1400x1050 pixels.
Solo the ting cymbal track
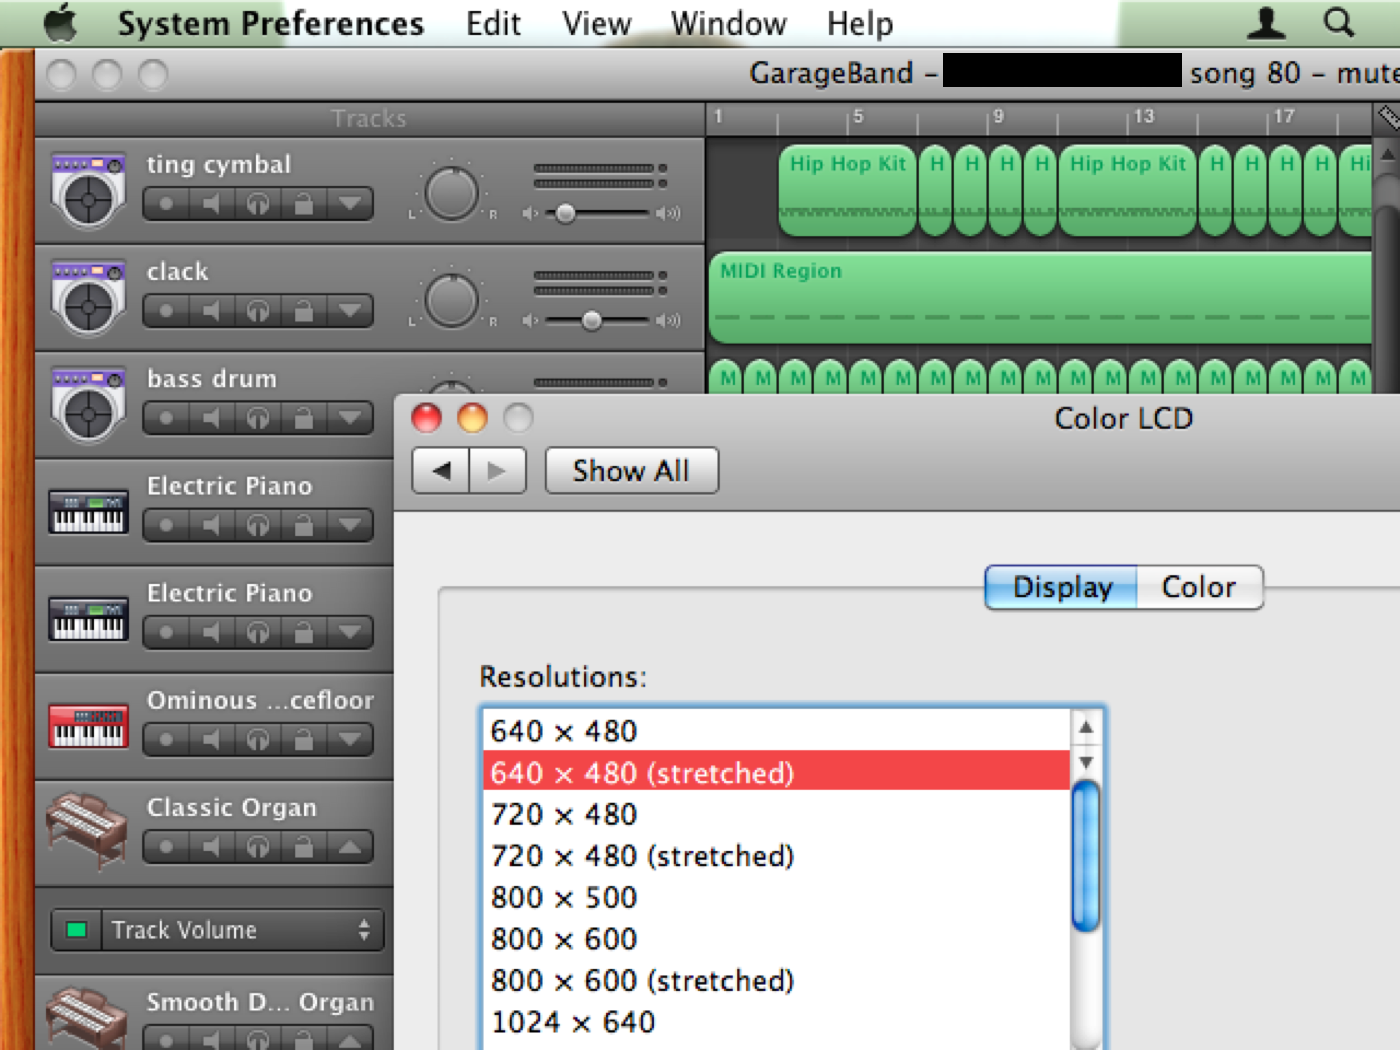point(258,204)
